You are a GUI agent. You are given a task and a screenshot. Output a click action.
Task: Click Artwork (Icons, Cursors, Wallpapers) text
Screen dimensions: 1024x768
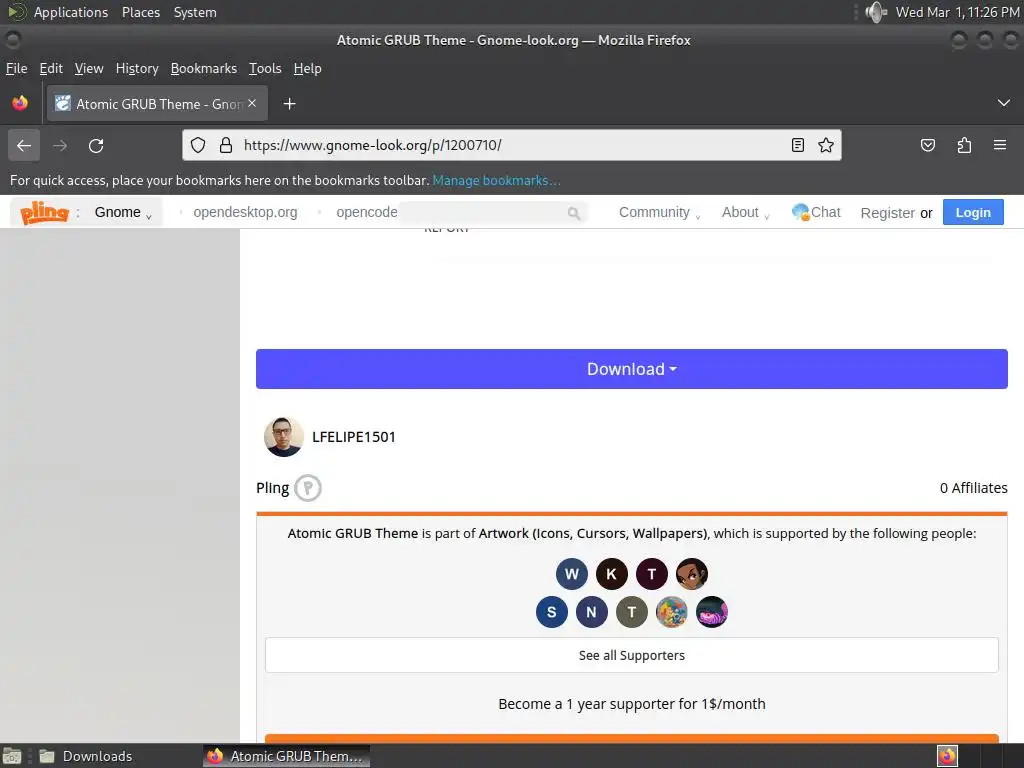pyautogui.click(x=592, y=534)
